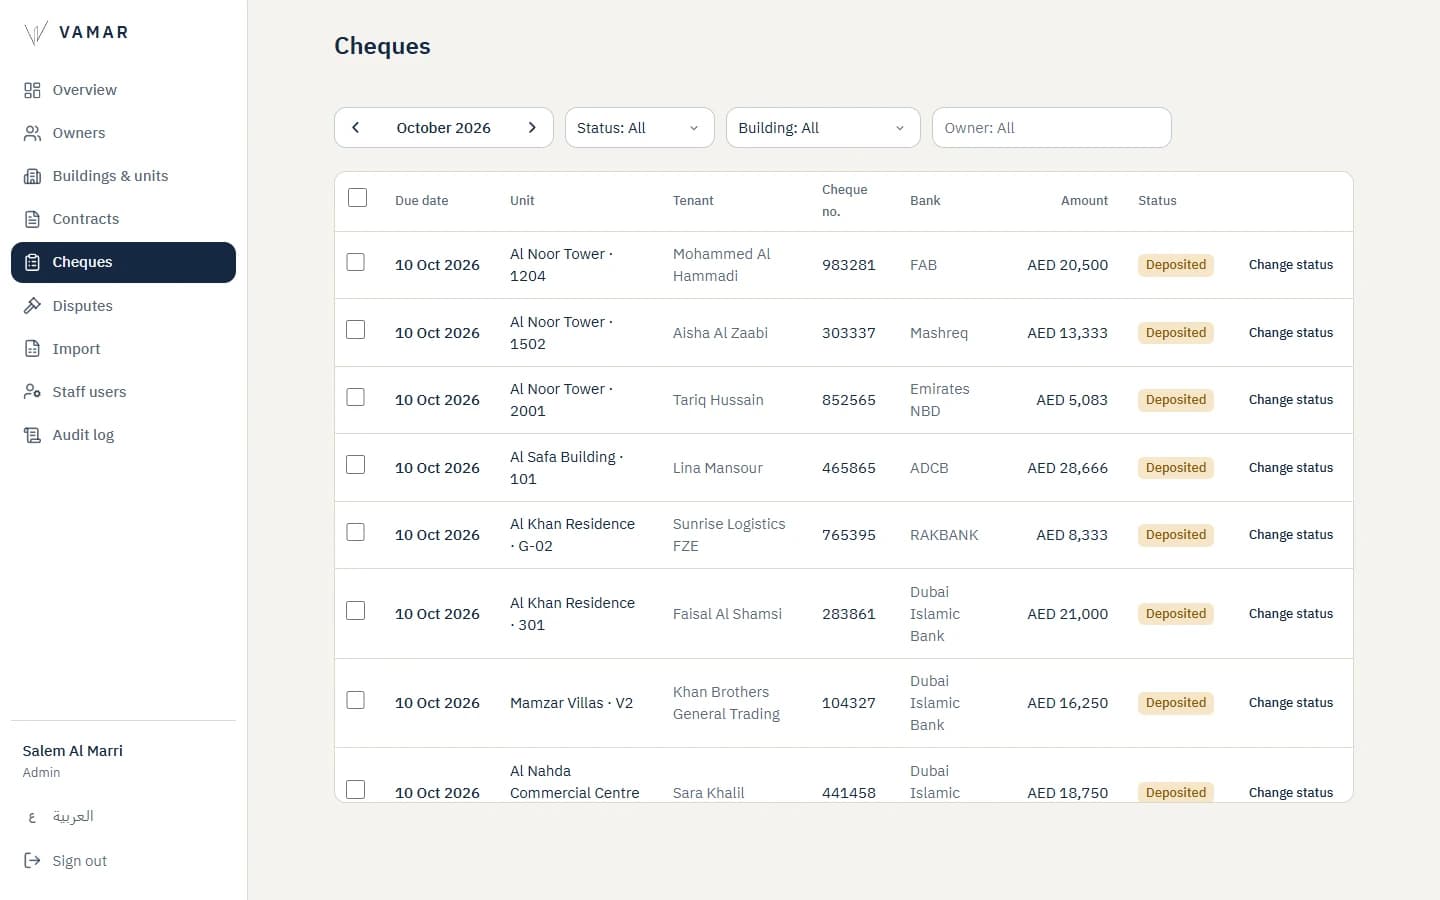This screenshot has height=900, width=1440.
Task: Navigate to Owners in sidebar
Action: pyautogui.click(x=123, y=133)
